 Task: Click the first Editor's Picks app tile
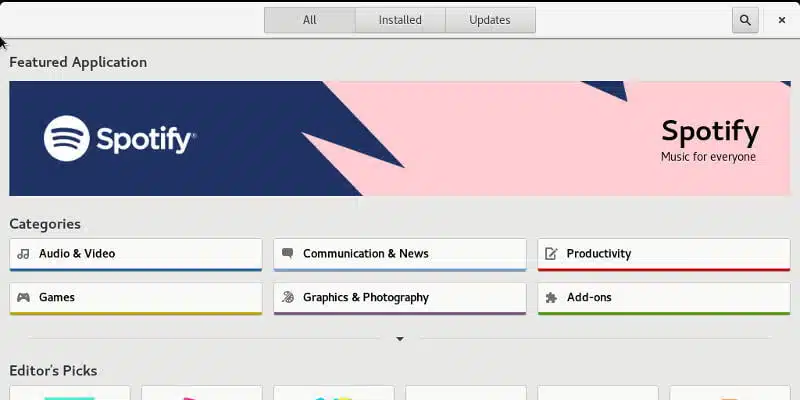point(70,393)
